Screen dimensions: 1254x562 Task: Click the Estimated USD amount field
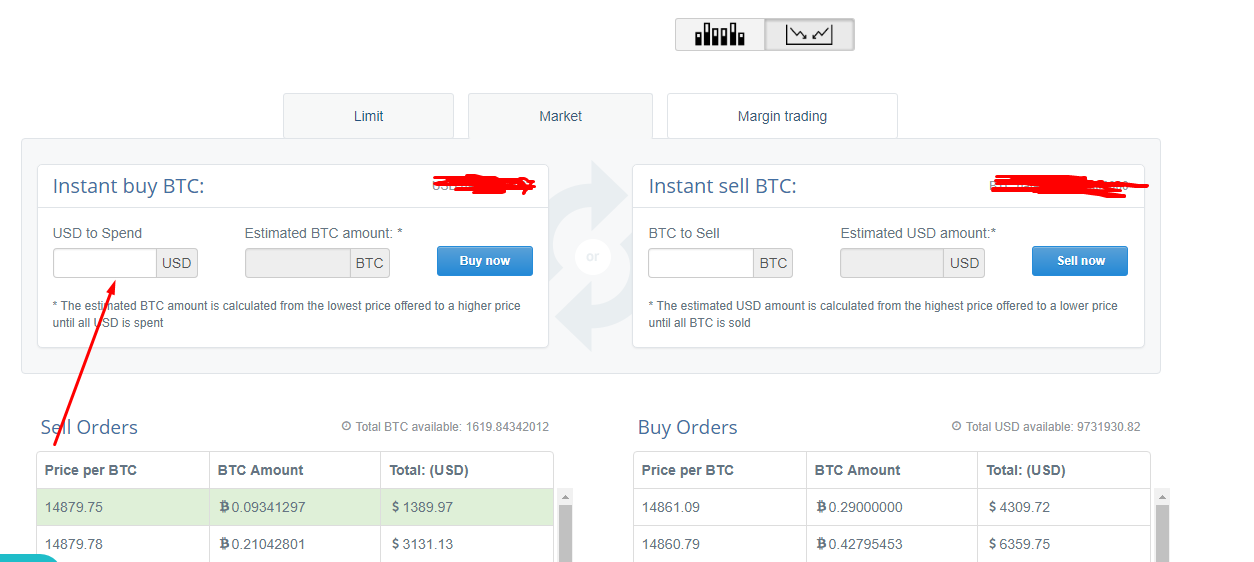[x=892, y=263]
